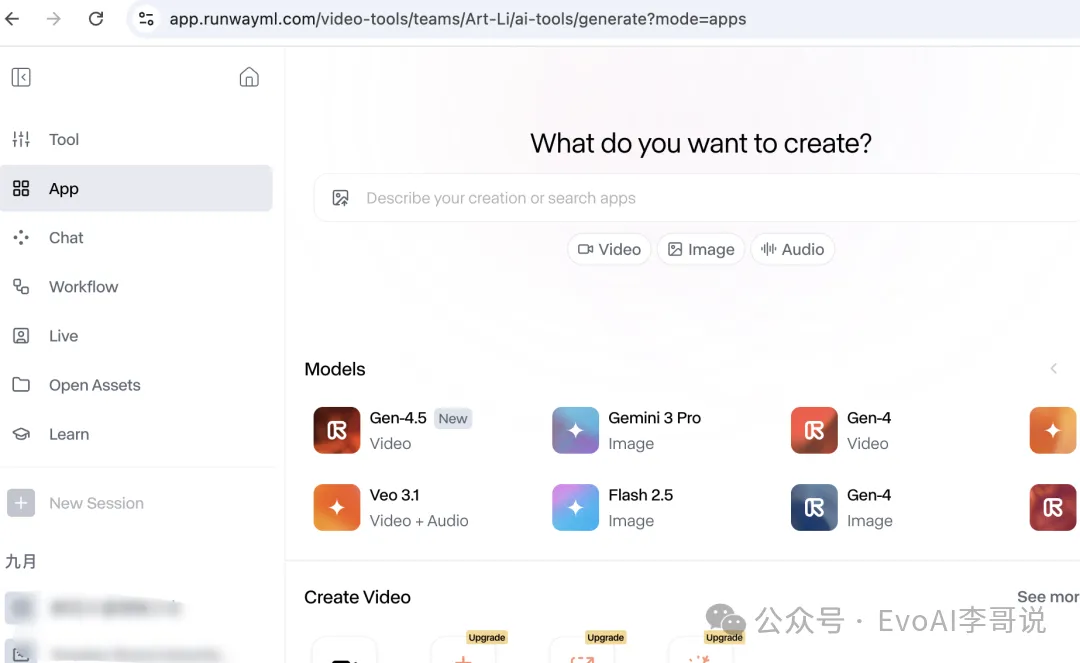This screenshot has height=663, width=1080.
Task: Click the Learn graduation cap icon
Action: 21,434
